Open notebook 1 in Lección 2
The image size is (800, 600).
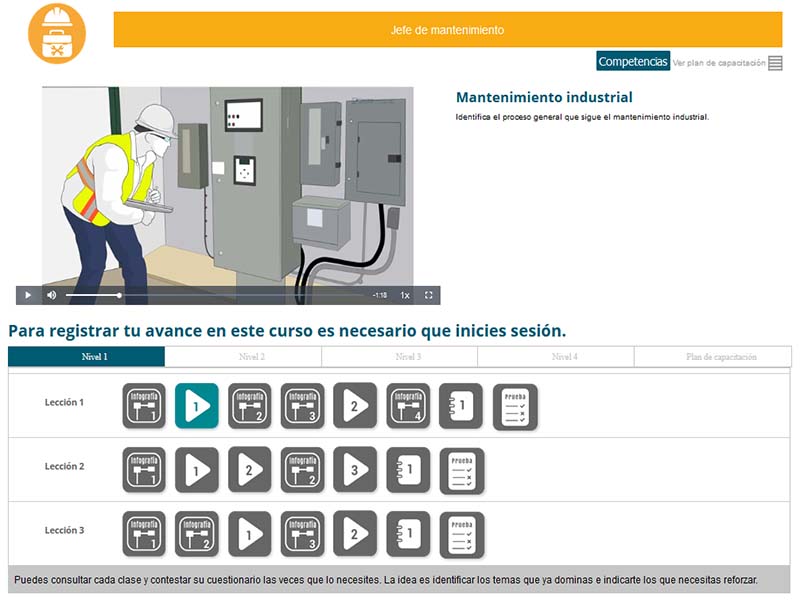[408, 469]
